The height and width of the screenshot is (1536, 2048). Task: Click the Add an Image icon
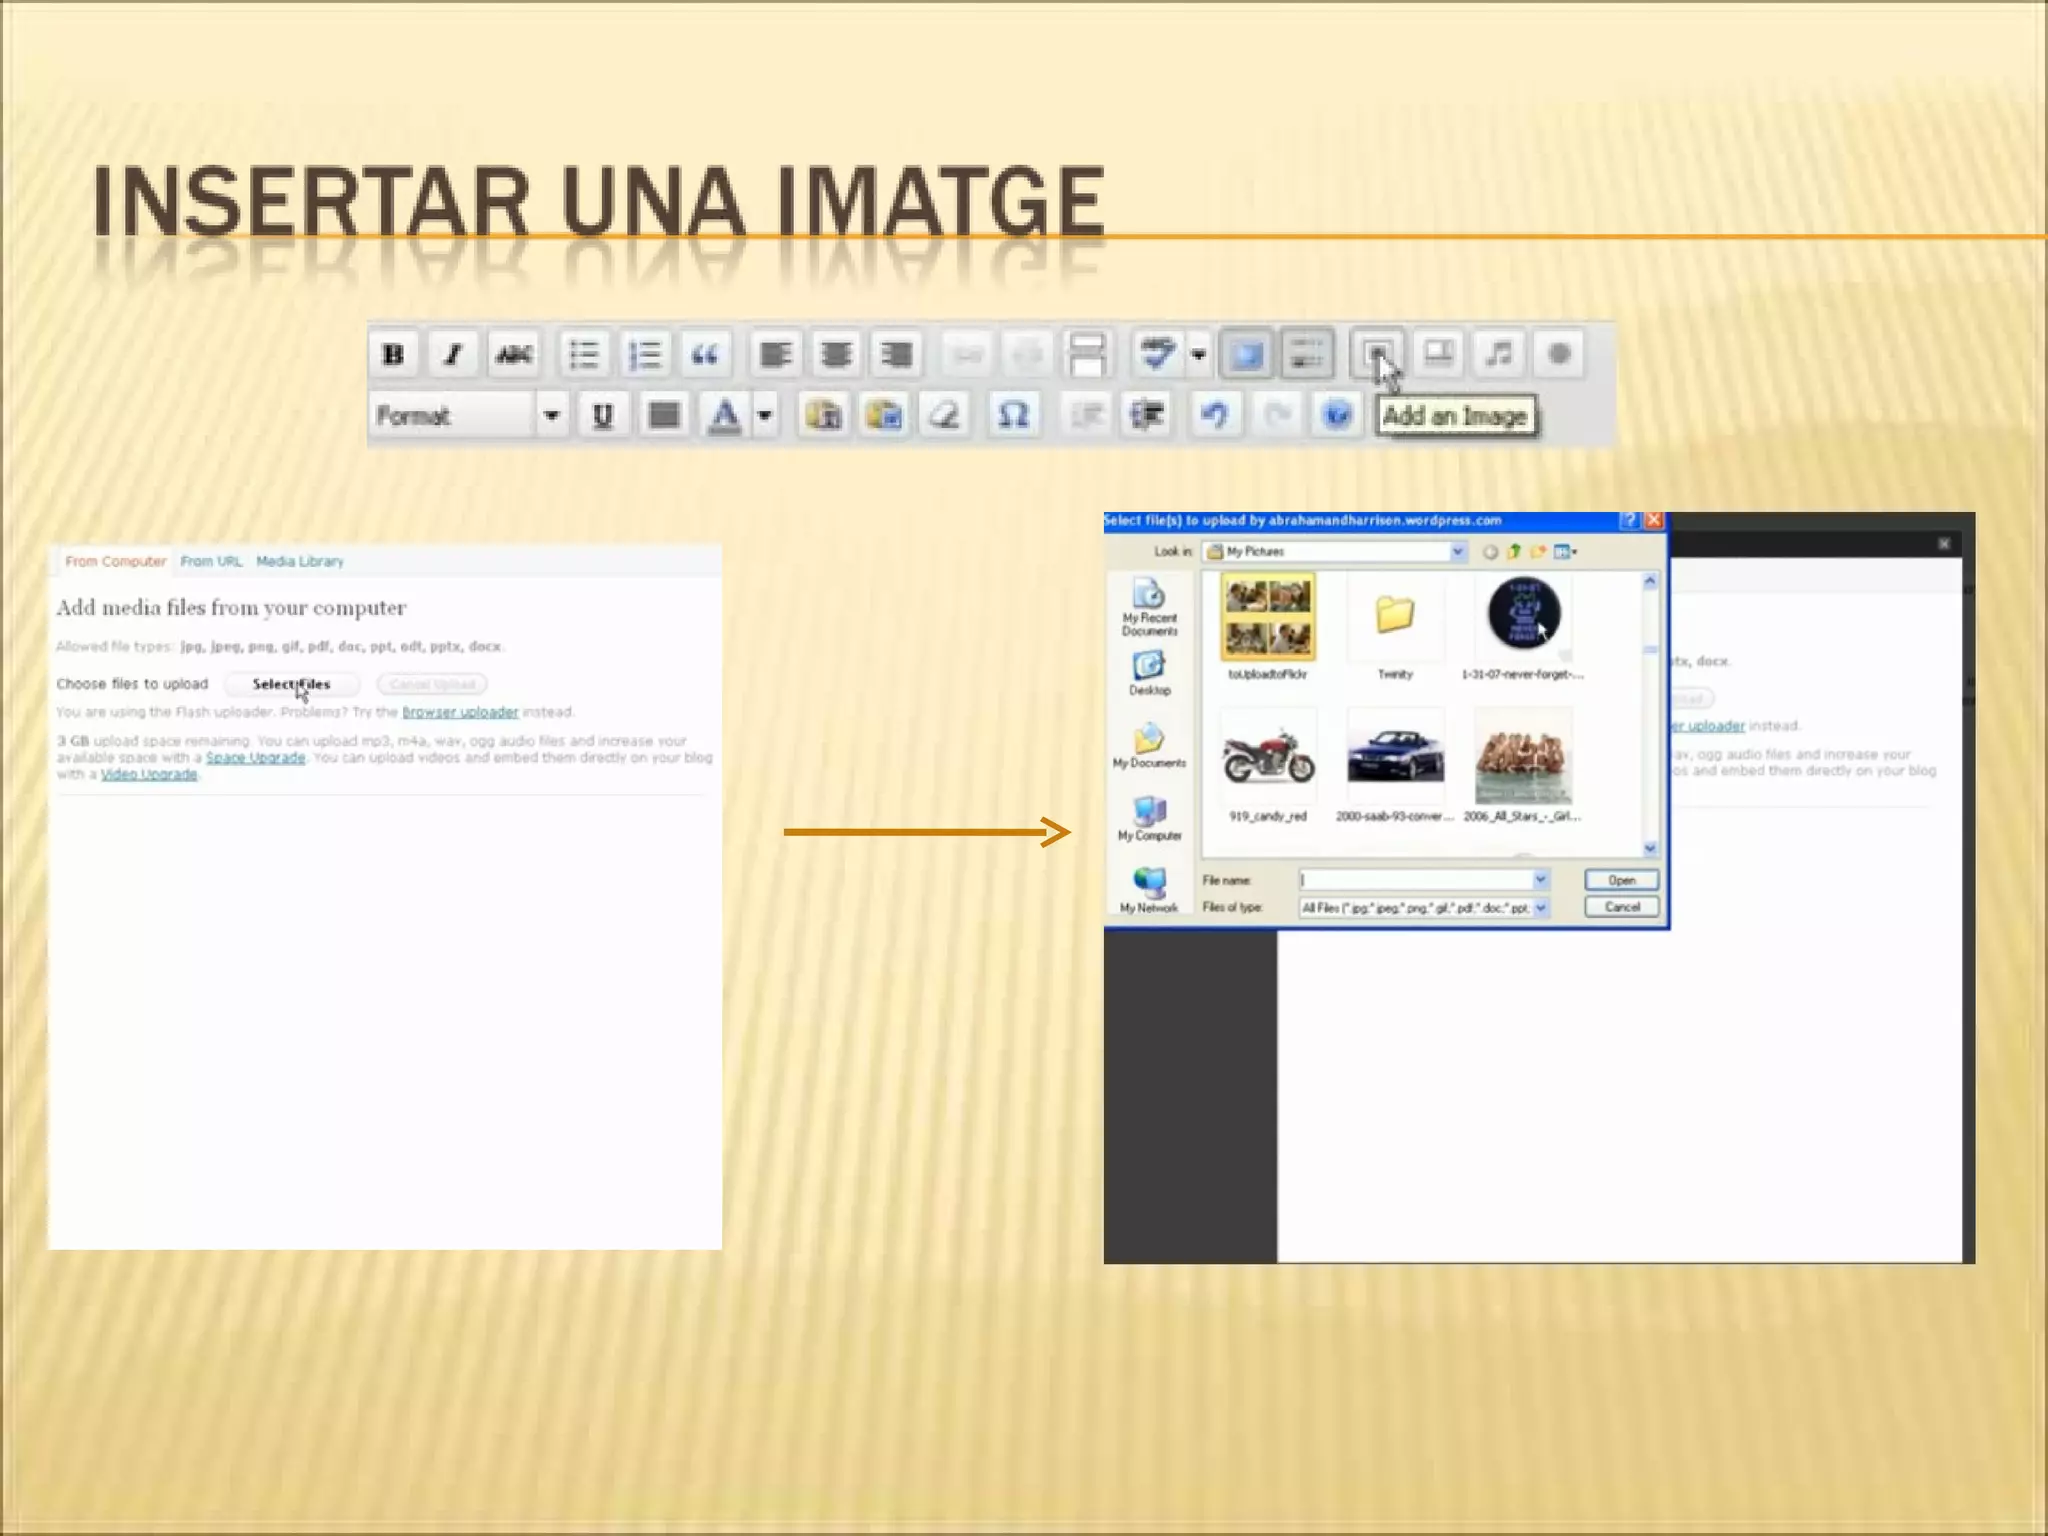(1378, 354)
